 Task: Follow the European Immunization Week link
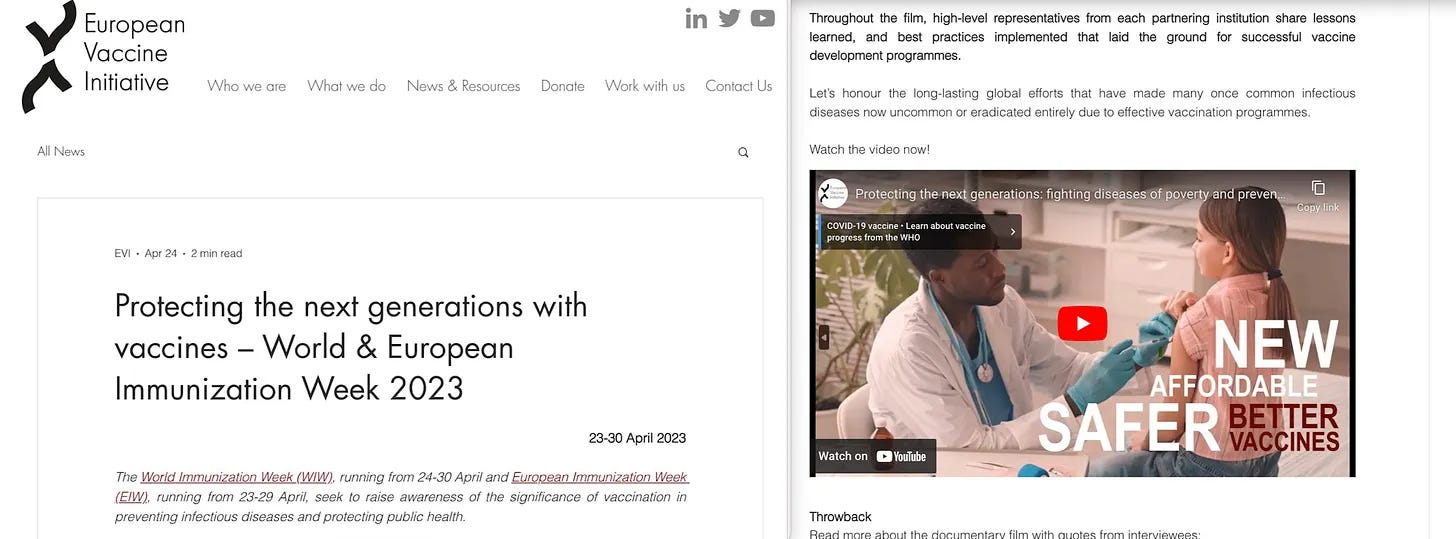point(600,477)
